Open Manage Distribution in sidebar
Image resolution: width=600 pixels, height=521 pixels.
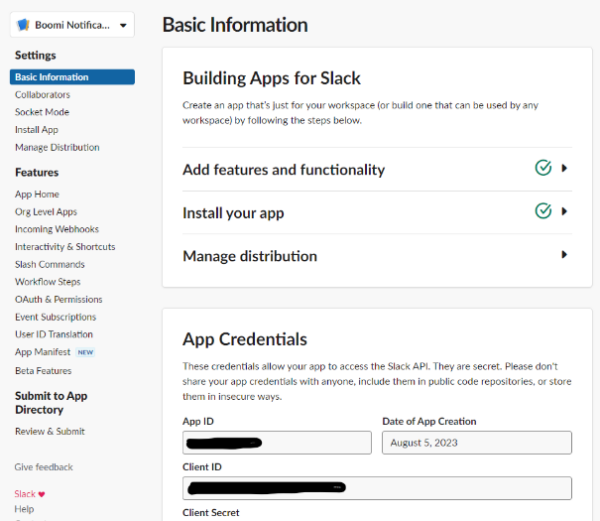point(57,147)
